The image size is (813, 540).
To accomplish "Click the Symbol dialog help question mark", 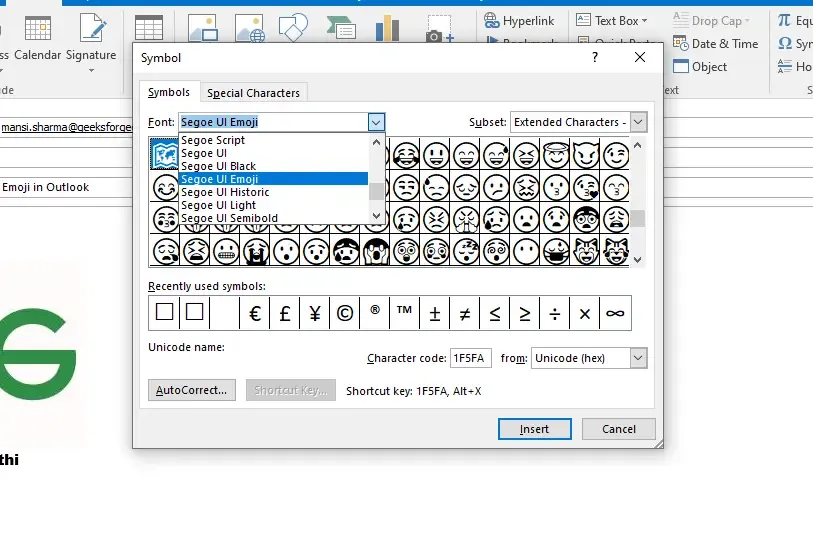I will pos(595,57).
